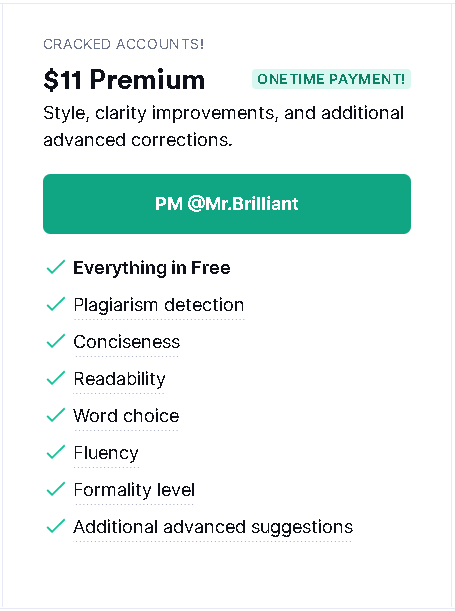This screenshot has width=455, height=611.
Task: Click the checkmark icon next to Fluency
Action: click(x=55, y=452)
